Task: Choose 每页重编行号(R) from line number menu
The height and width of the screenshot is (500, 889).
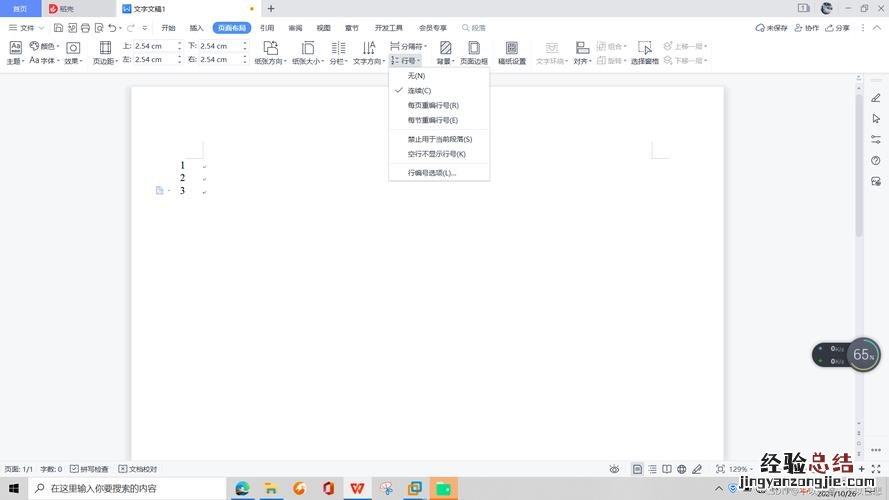Action: tap(433, 105)
